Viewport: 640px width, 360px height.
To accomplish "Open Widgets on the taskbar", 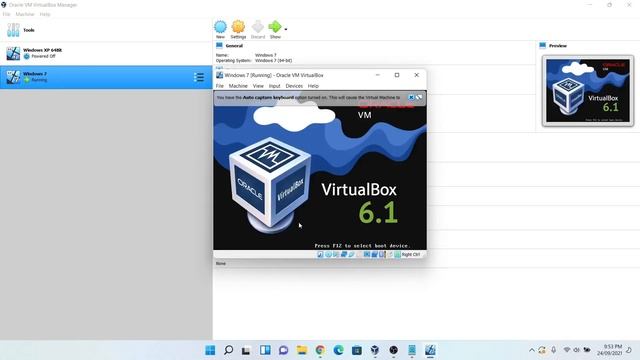I will point(265,350).
